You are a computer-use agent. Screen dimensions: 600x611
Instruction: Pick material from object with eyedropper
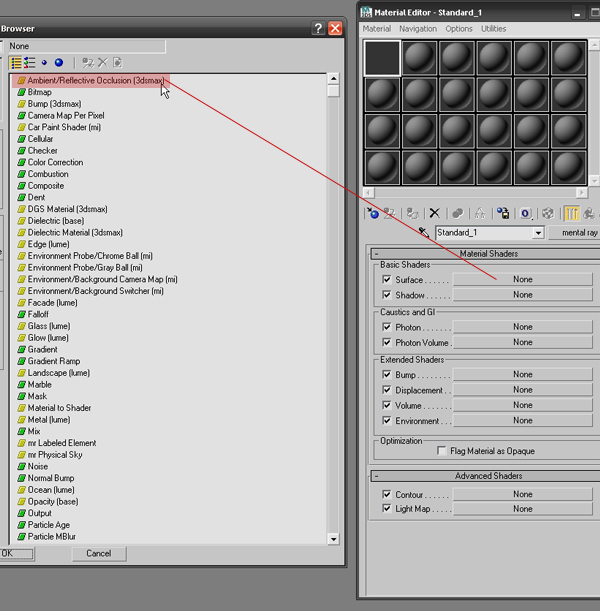423,232
